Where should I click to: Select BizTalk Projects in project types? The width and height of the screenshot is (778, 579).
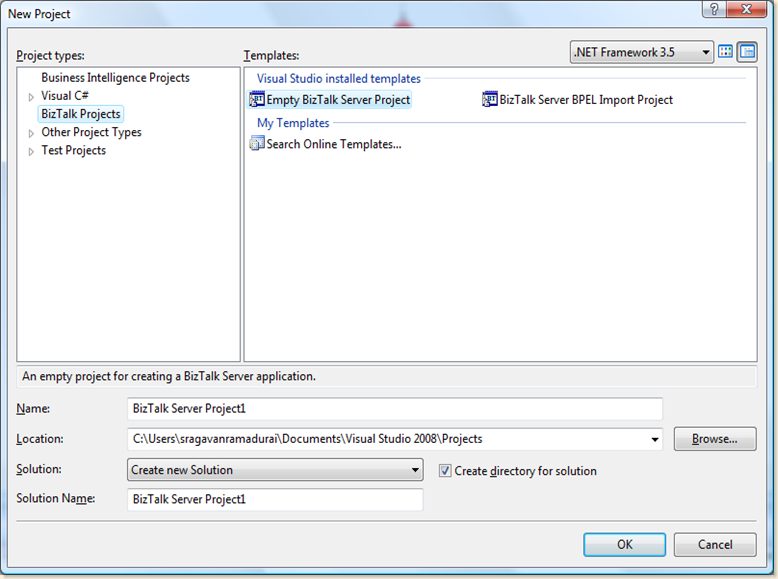81,114
